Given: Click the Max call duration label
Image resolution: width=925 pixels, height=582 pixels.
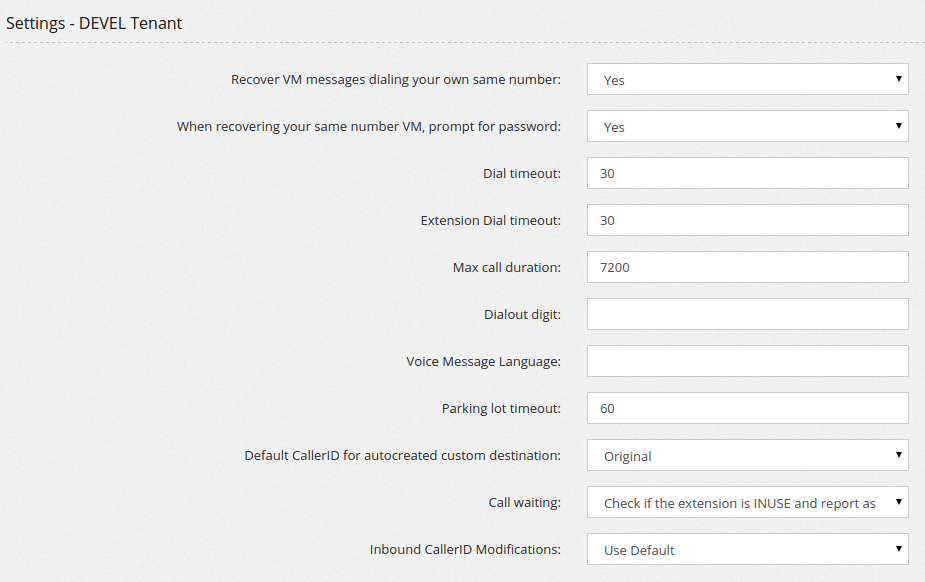Looking at the screenshot, I should pyautogui.click(x=507, y=267).
